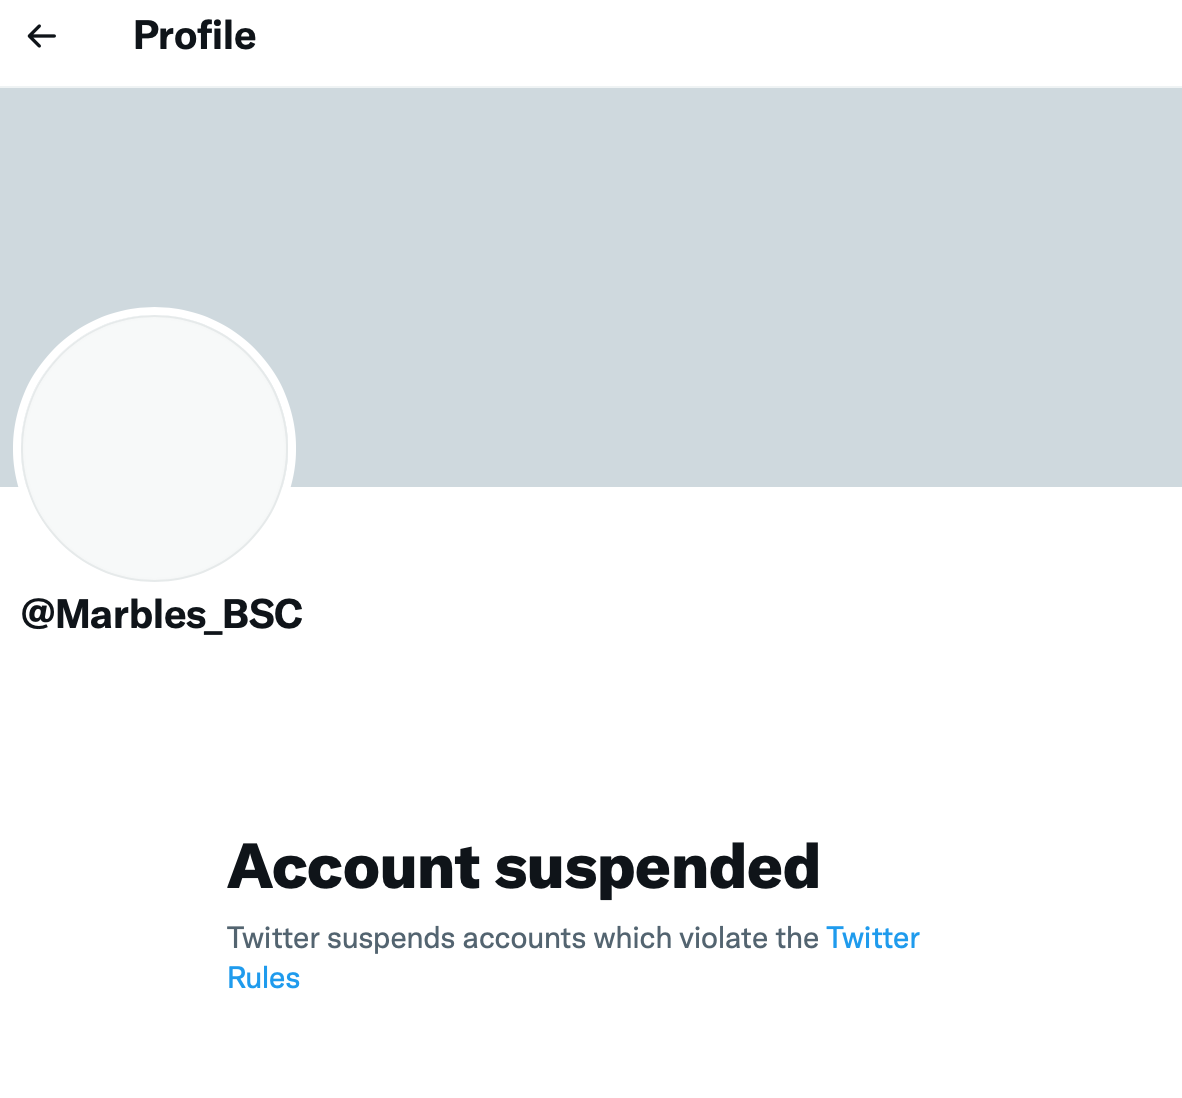Click the 'Twitter suspends accounts' explanation text
This screenshot has width=1182, height=1098.
tap(522, 938)
